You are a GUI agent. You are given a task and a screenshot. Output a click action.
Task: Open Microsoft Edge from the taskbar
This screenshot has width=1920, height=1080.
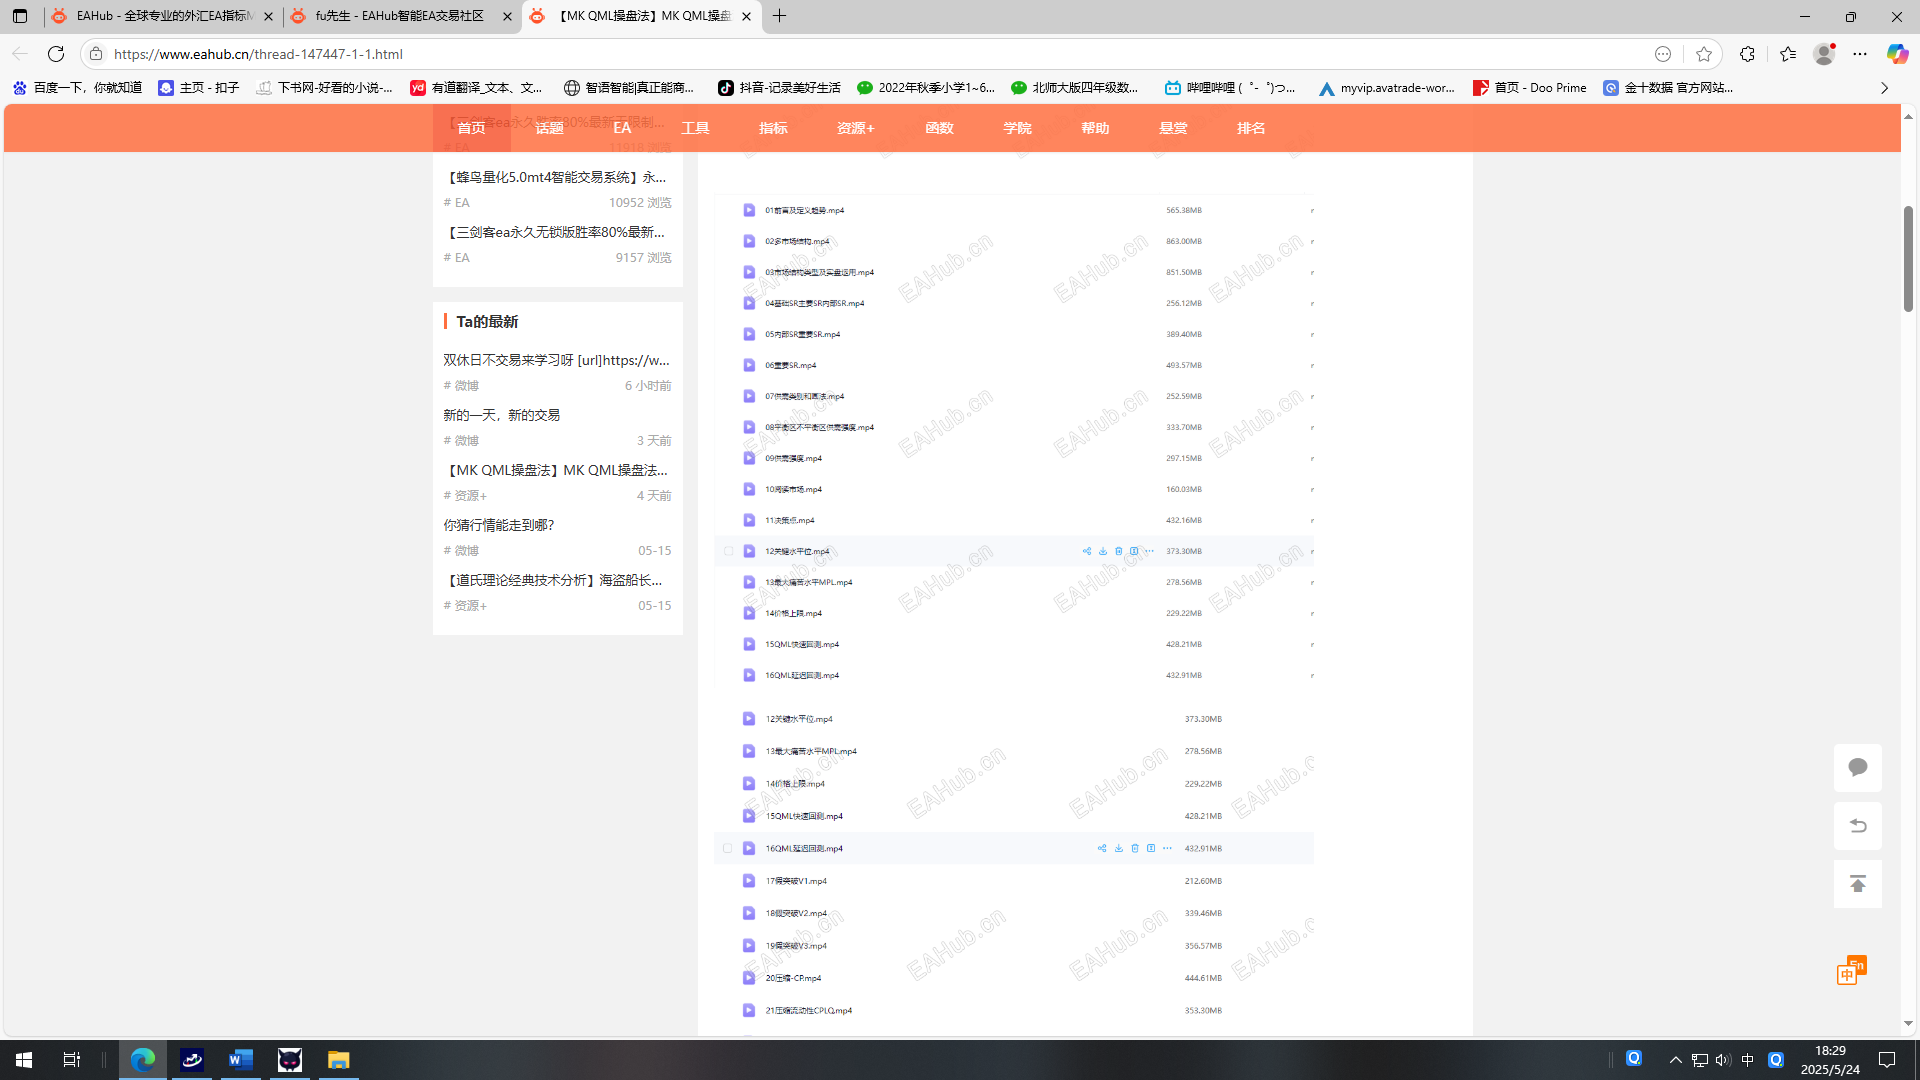143,1060
